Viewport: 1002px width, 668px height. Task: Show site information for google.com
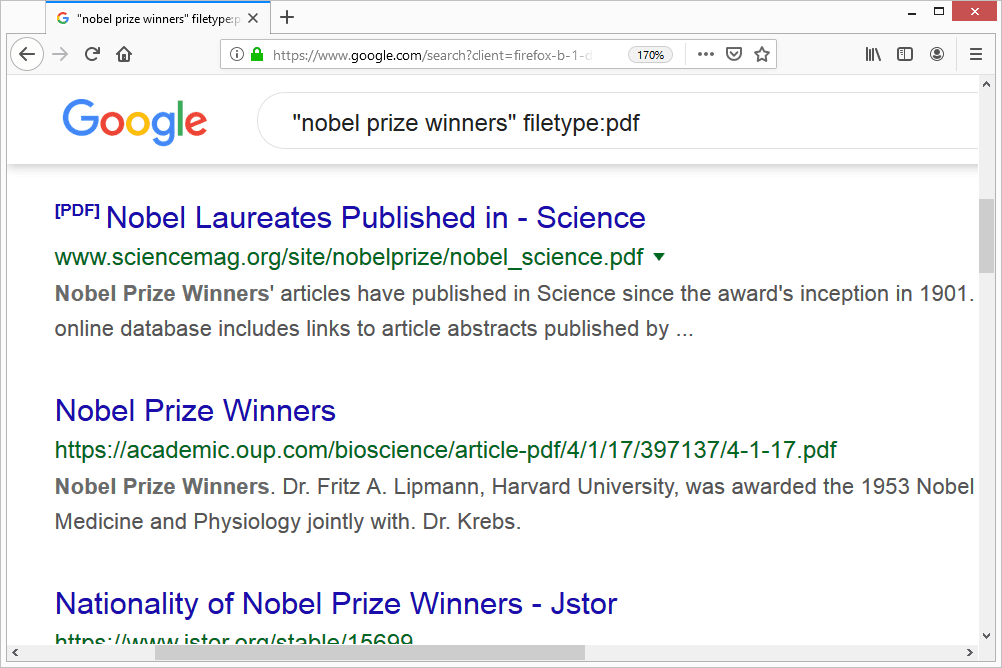click(237, 55)
